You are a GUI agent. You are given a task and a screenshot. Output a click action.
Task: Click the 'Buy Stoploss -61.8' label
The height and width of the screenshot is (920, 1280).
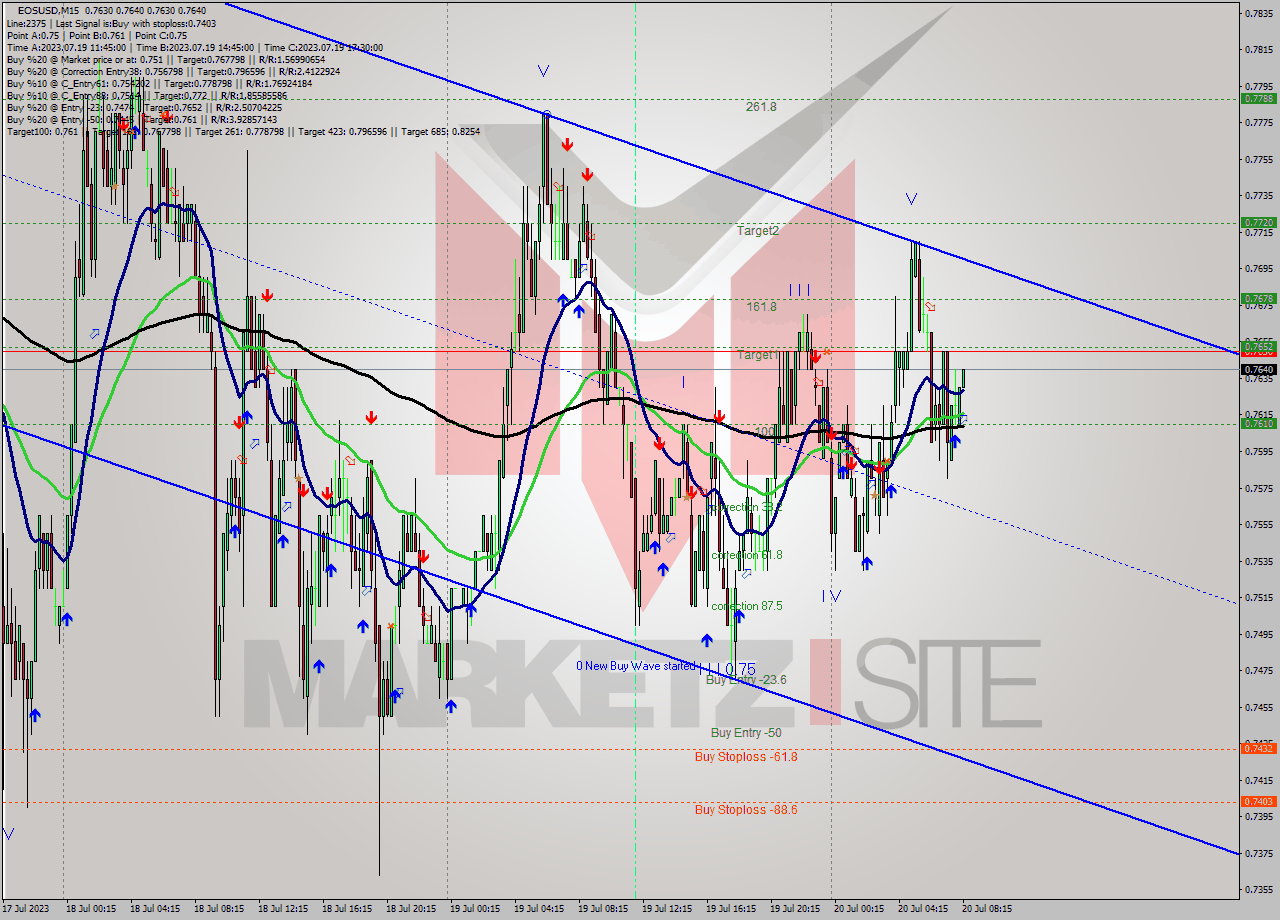click(x=746, y=757)
